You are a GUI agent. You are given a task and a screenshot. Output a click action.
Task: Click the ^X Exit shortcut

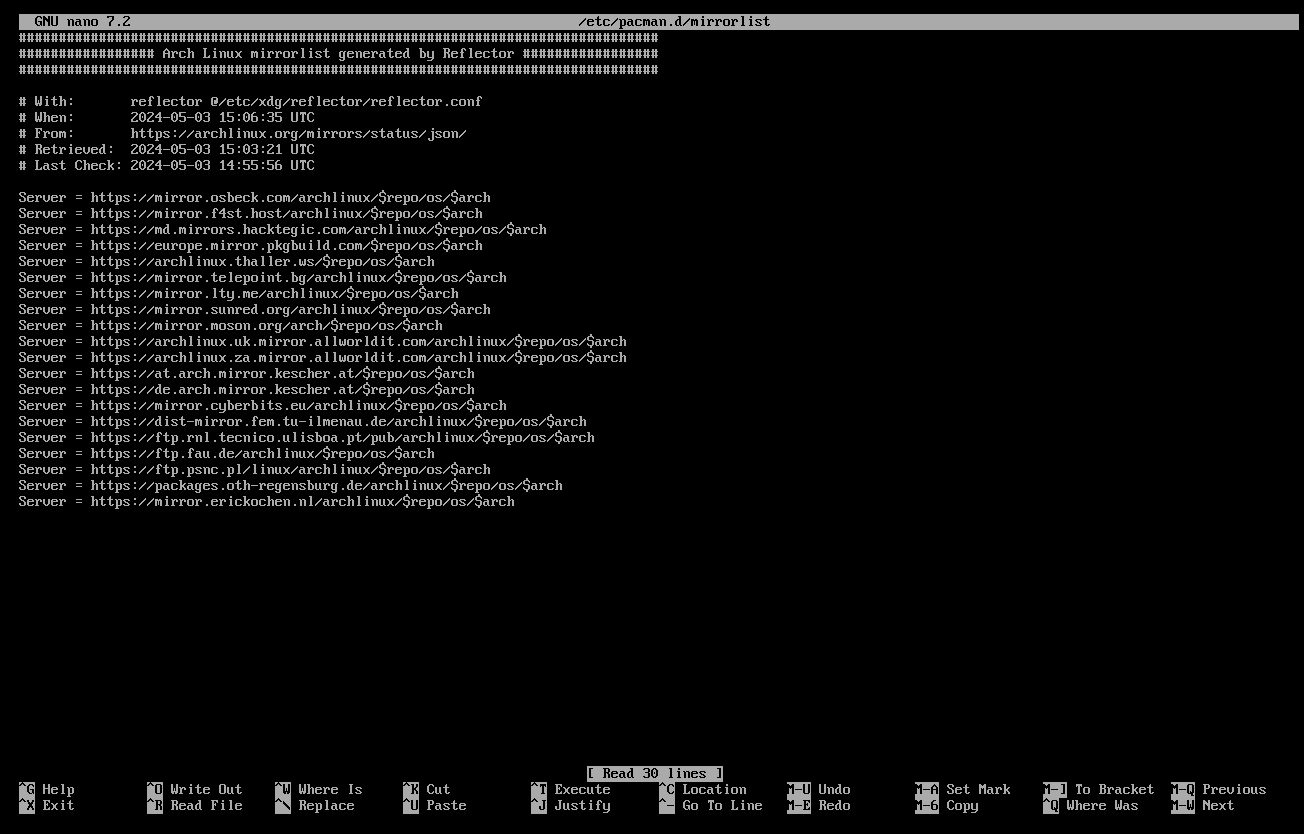46,805
